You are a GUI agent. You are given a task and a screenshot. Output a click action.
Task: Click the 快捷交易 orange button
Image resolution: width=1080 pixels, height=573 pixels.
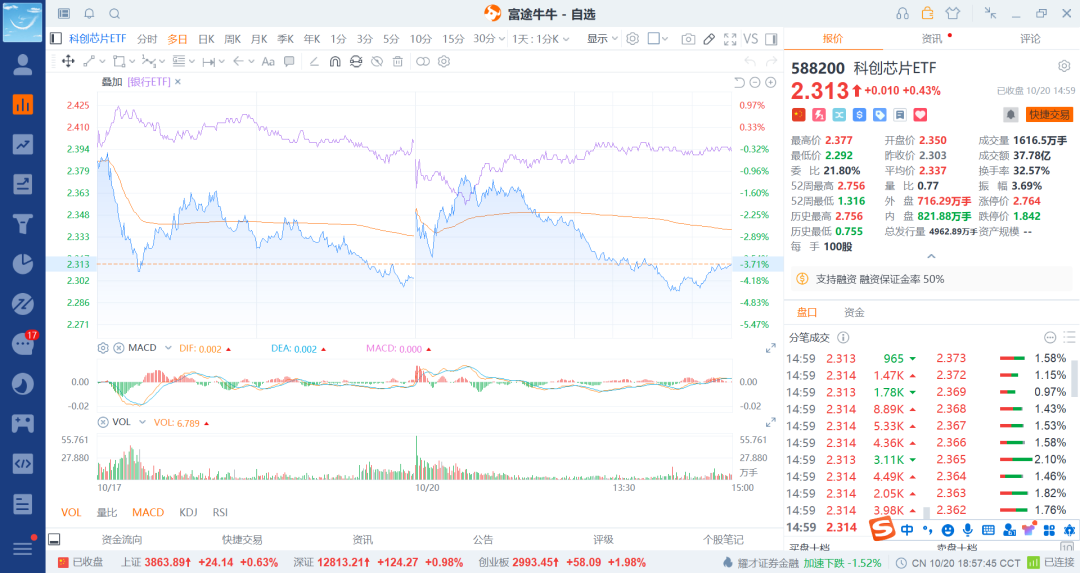[1049, 115]
